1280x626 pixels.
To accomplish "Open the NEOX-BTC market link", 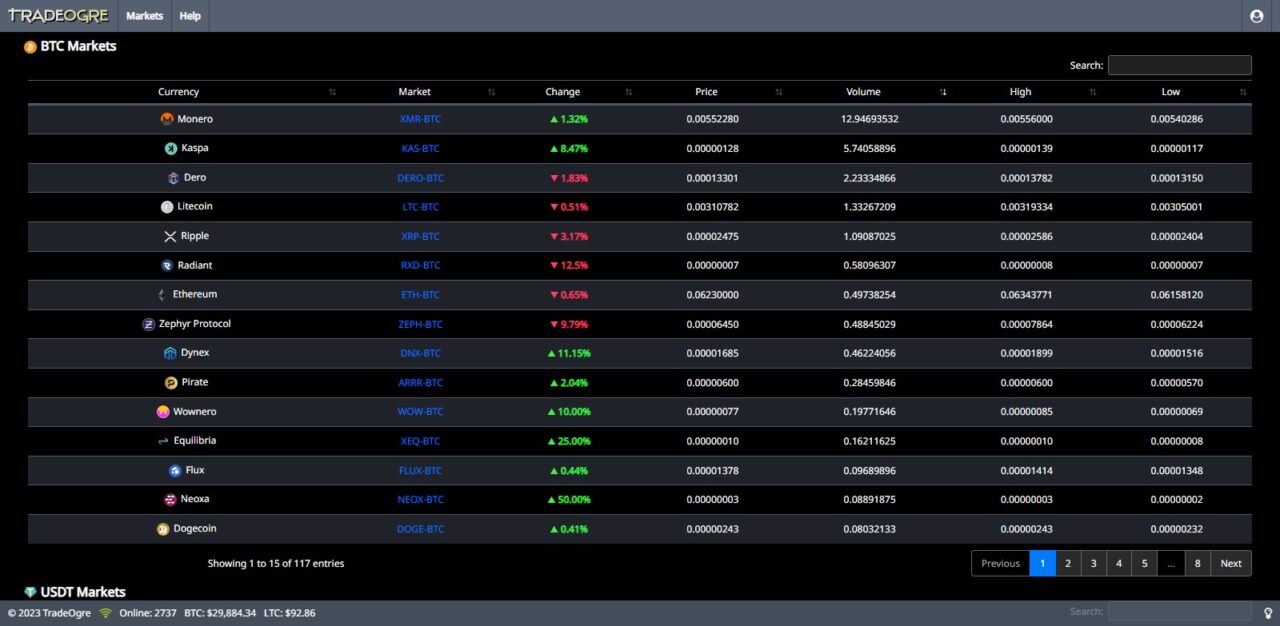I will coord(420,500).
